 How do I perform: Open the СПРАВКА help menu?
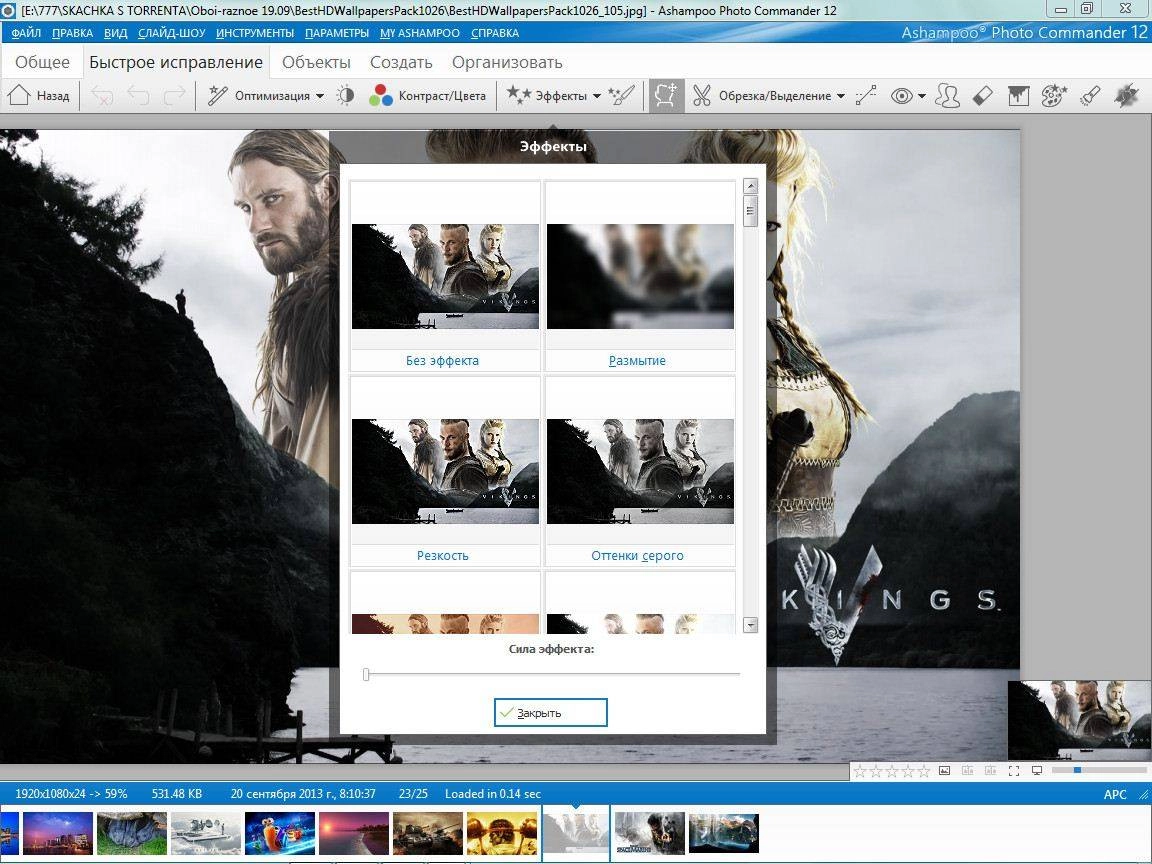click(x=494, y=33)
